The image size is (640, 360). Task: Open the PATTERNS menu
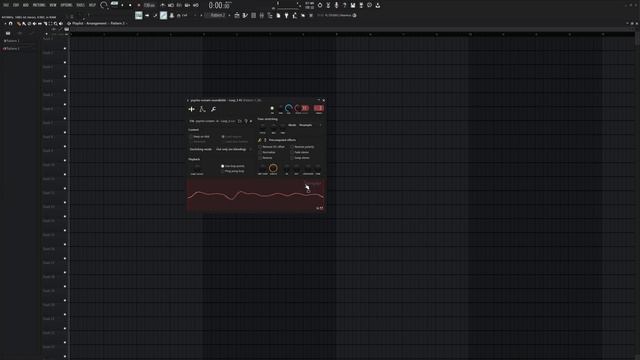click(39, 5)
